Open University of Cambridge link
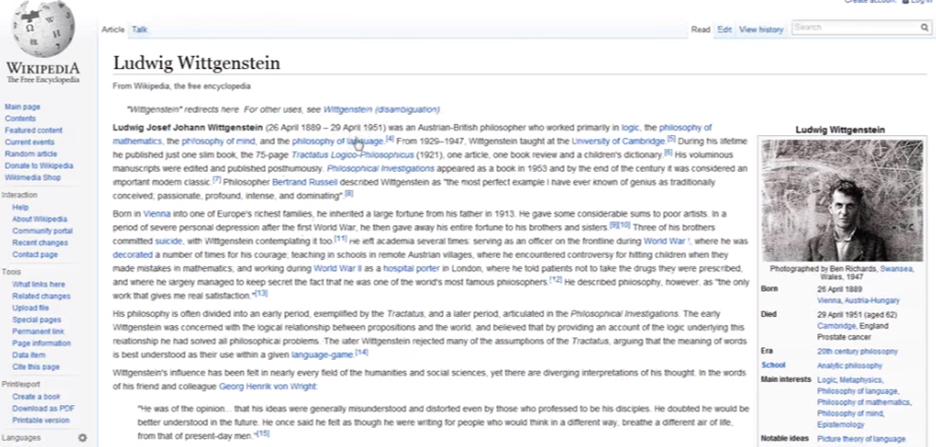The image size is (936, 447). 618,141
